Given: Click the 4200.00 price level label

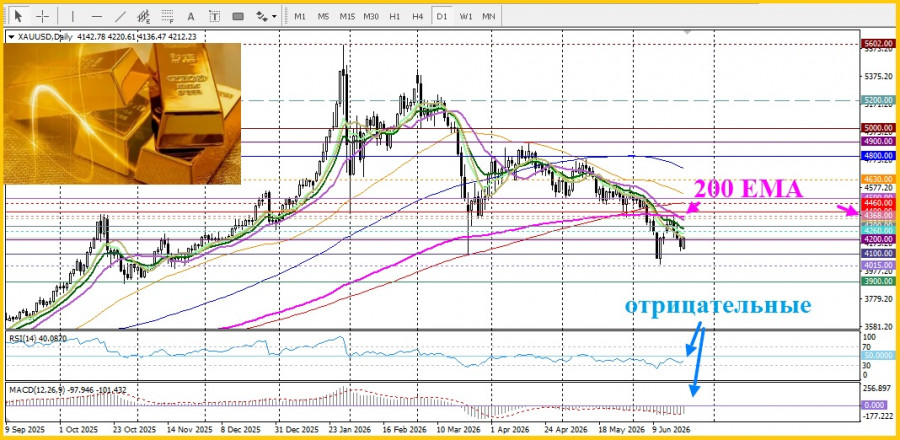Looking at the screenshot, I should pyautogui.click(x=879, y=239).
